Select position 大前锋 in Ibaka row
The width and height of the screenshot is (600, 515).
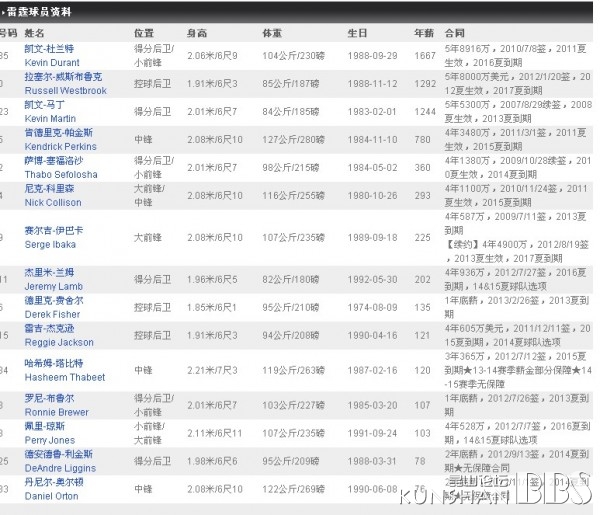(148, 238)
